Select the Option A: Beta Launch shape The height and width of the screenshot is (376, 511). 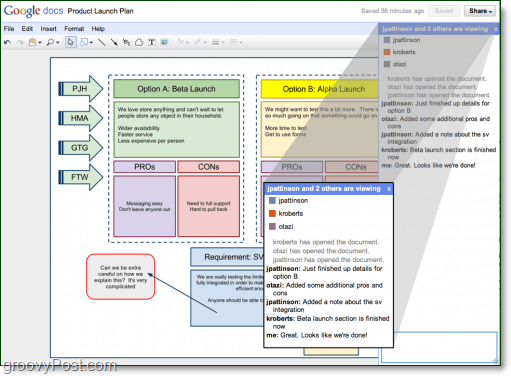[176, 89]
